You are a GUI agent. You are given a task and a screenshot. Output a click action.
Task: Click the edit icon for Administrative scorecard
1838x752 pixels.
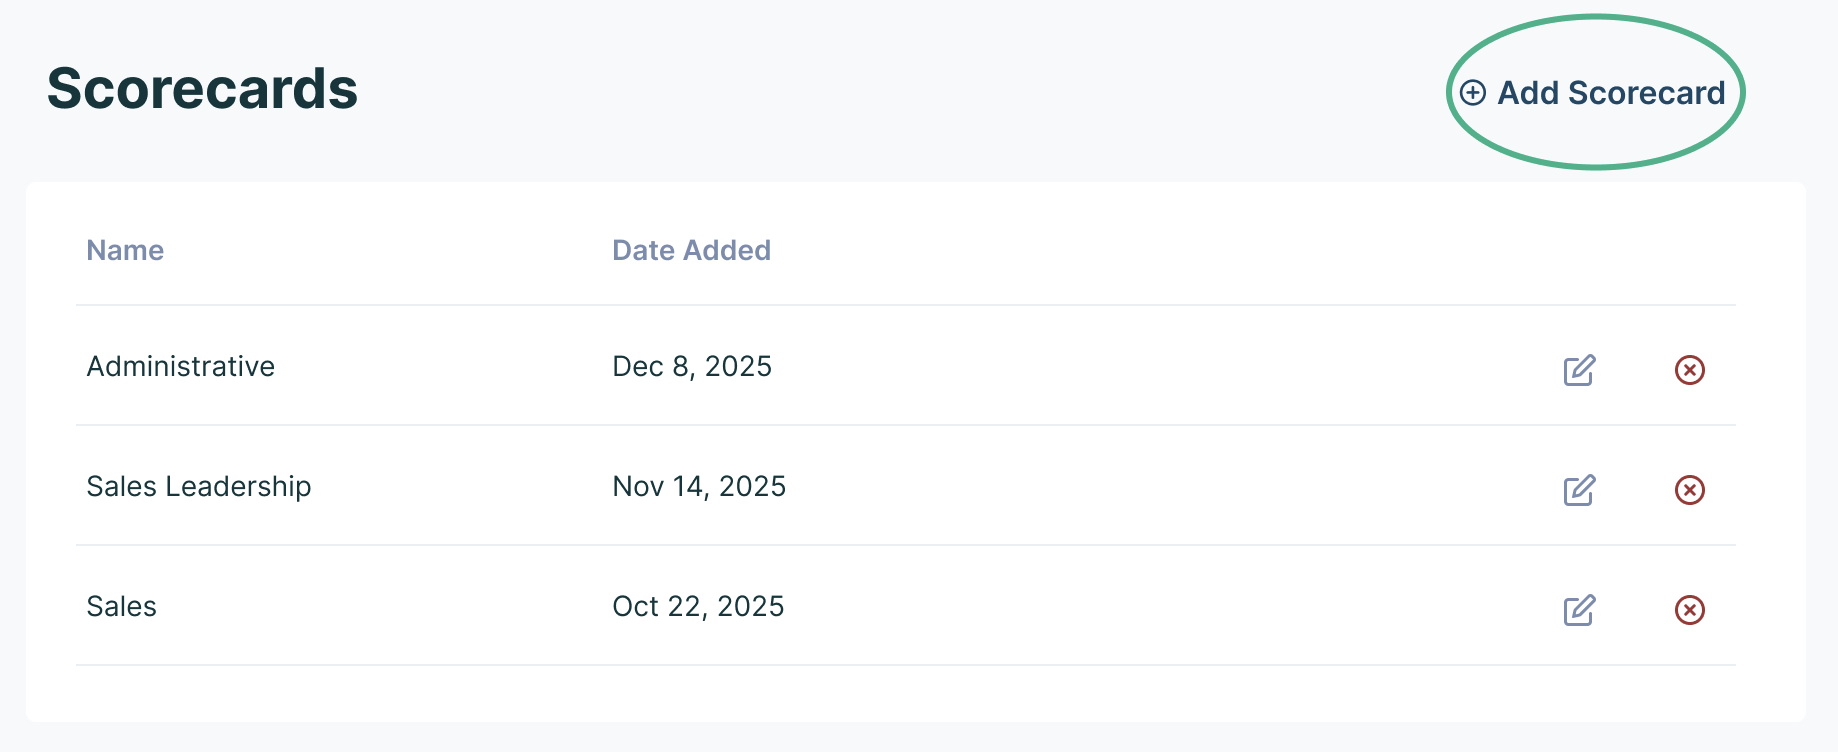click(1580, 370)
